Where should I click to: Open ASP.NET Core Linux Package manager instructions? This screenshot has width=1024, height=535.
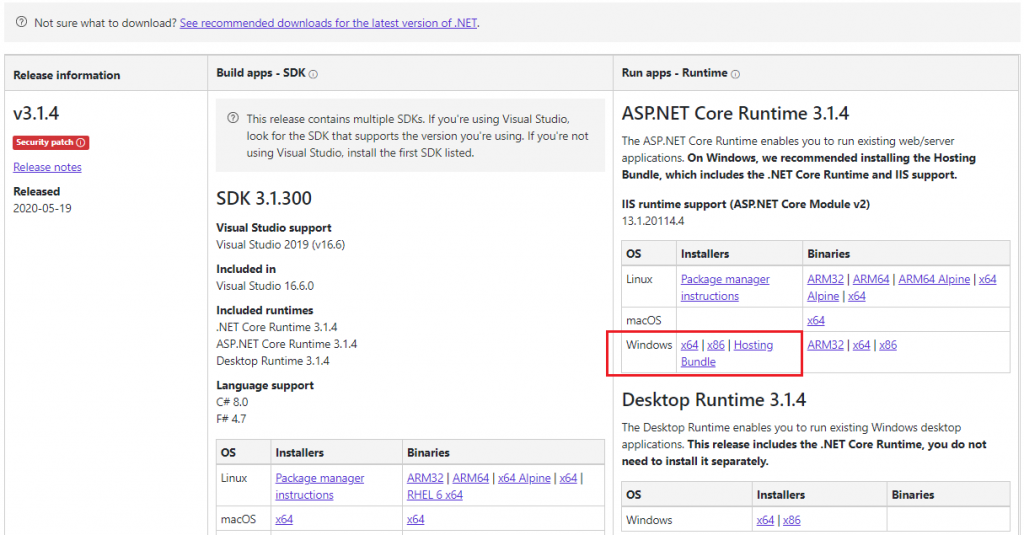pyautogui.click(x=725, y=287)
